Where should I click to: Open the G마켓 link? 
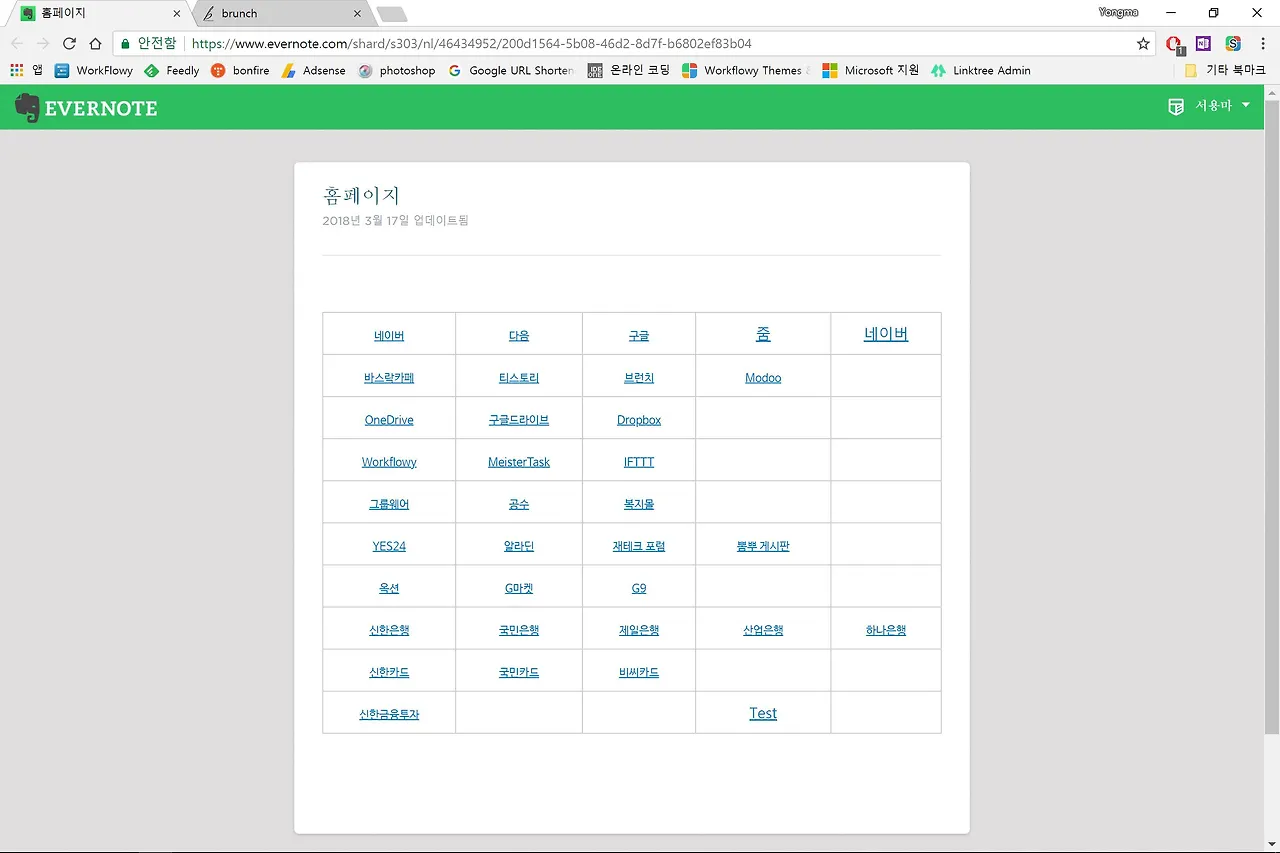click(x=519, y=588)
